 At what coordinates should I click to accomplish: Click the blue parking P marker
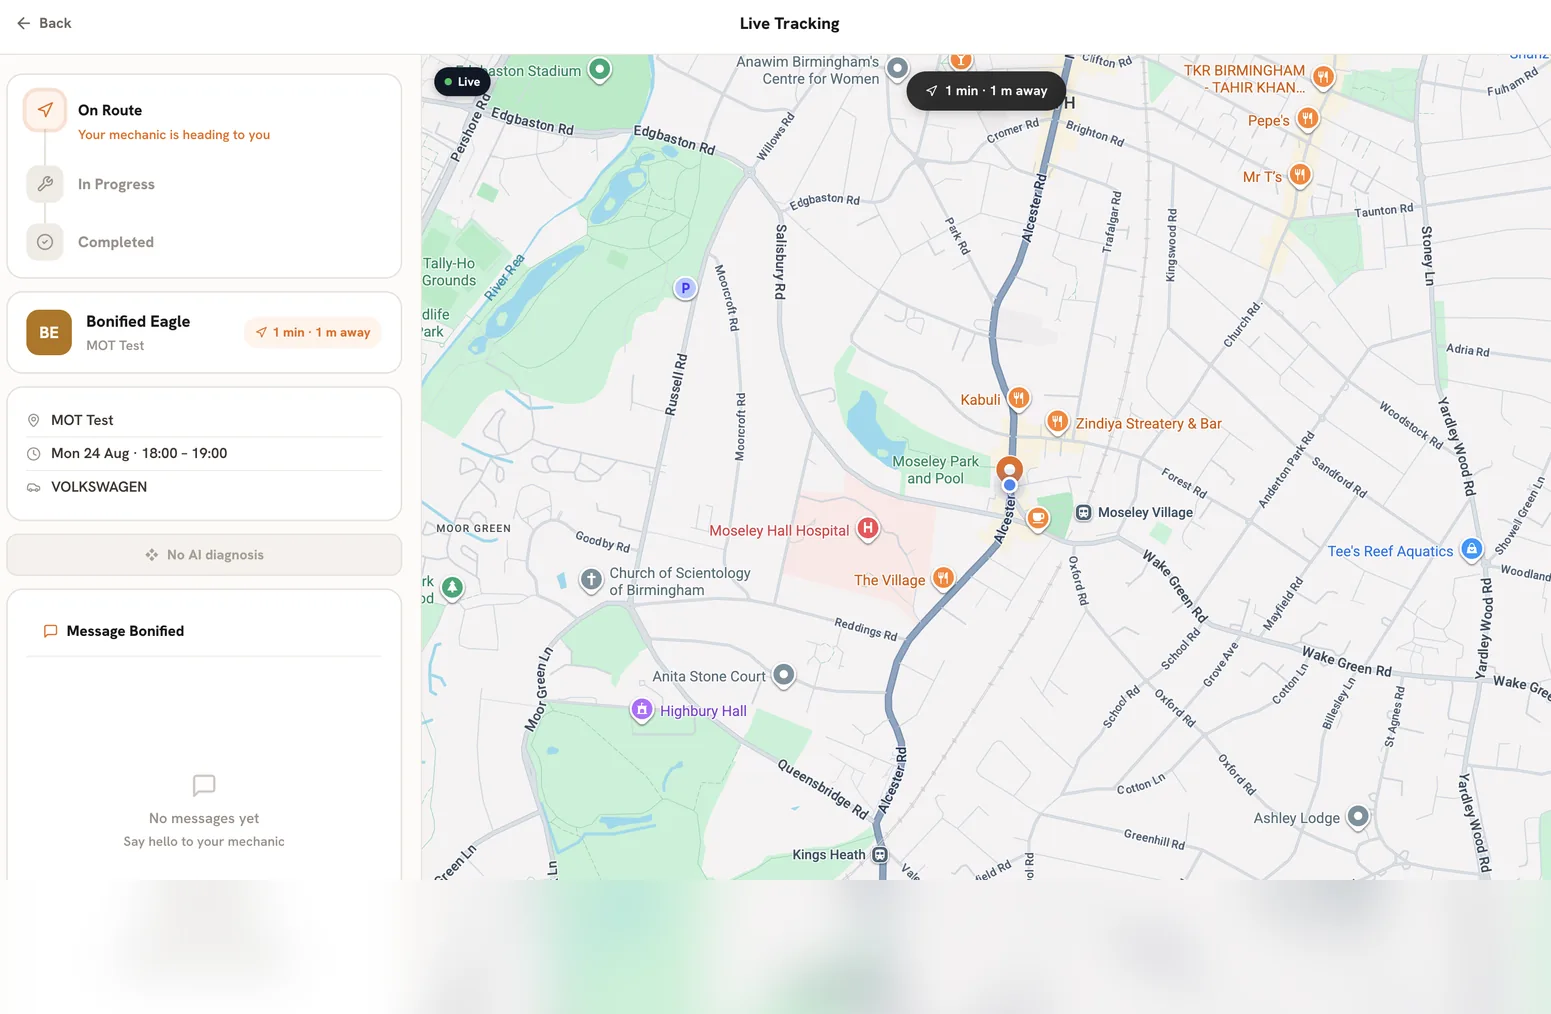[685, 288]
